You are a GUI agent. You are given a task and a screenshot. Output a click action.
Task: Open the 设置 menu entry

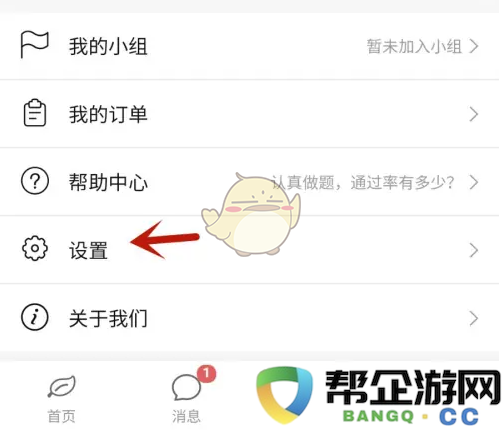[x=250, y=250]
